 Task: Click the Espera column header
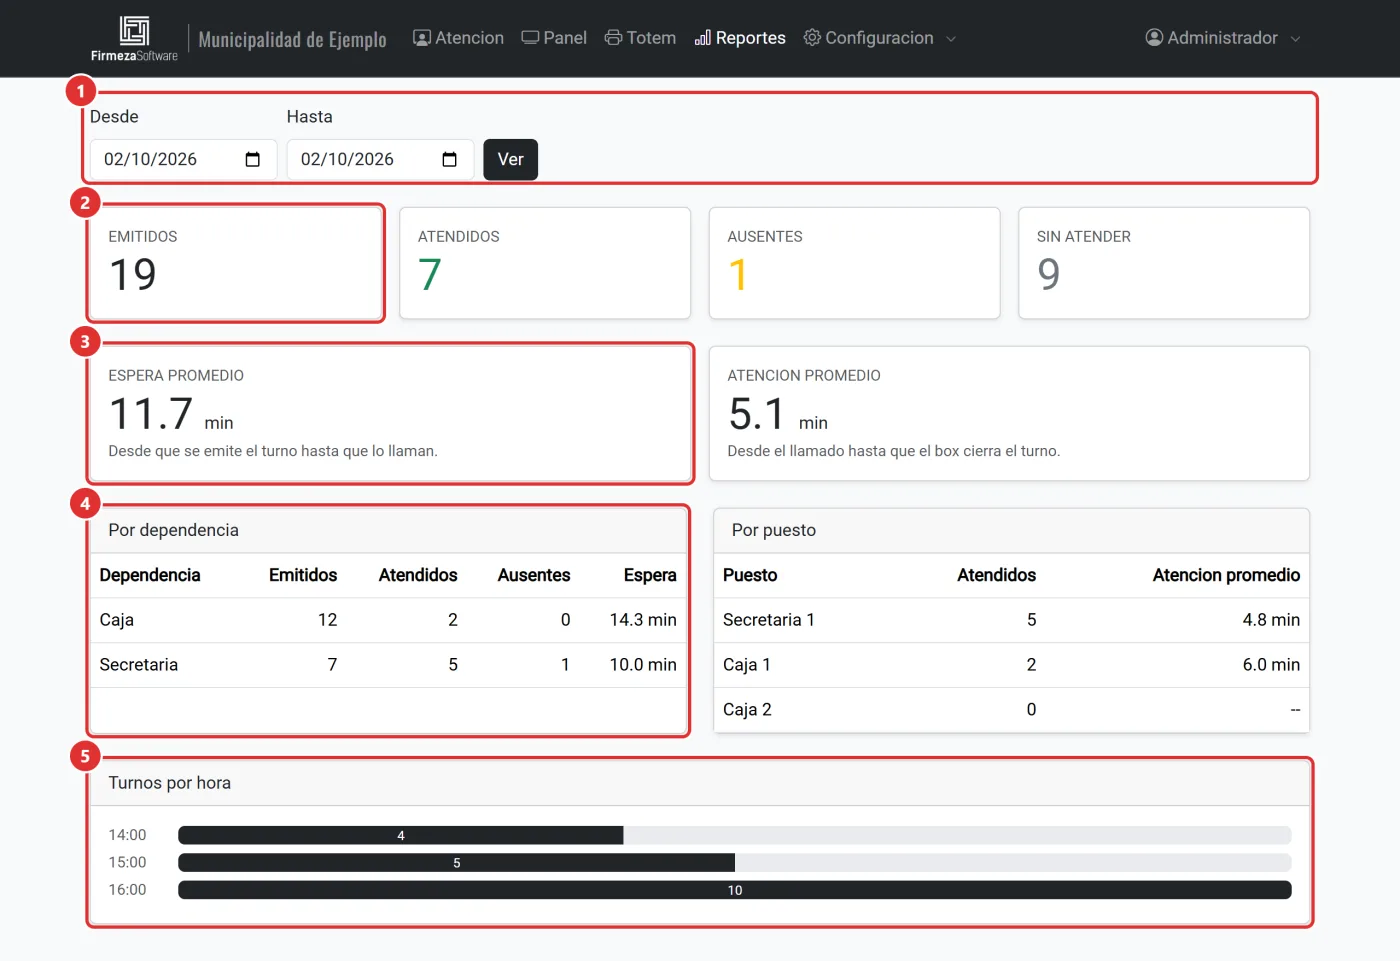(x=650, y=575)
